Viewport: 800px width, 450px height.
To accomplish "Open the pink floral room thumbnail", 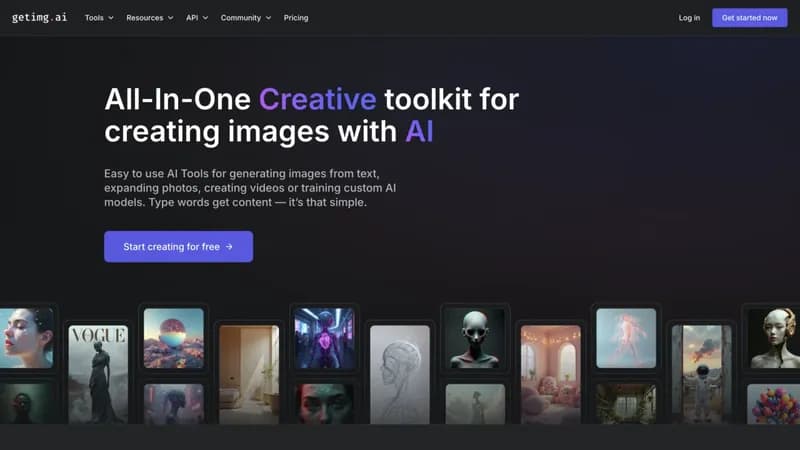I will click(551, 374).
